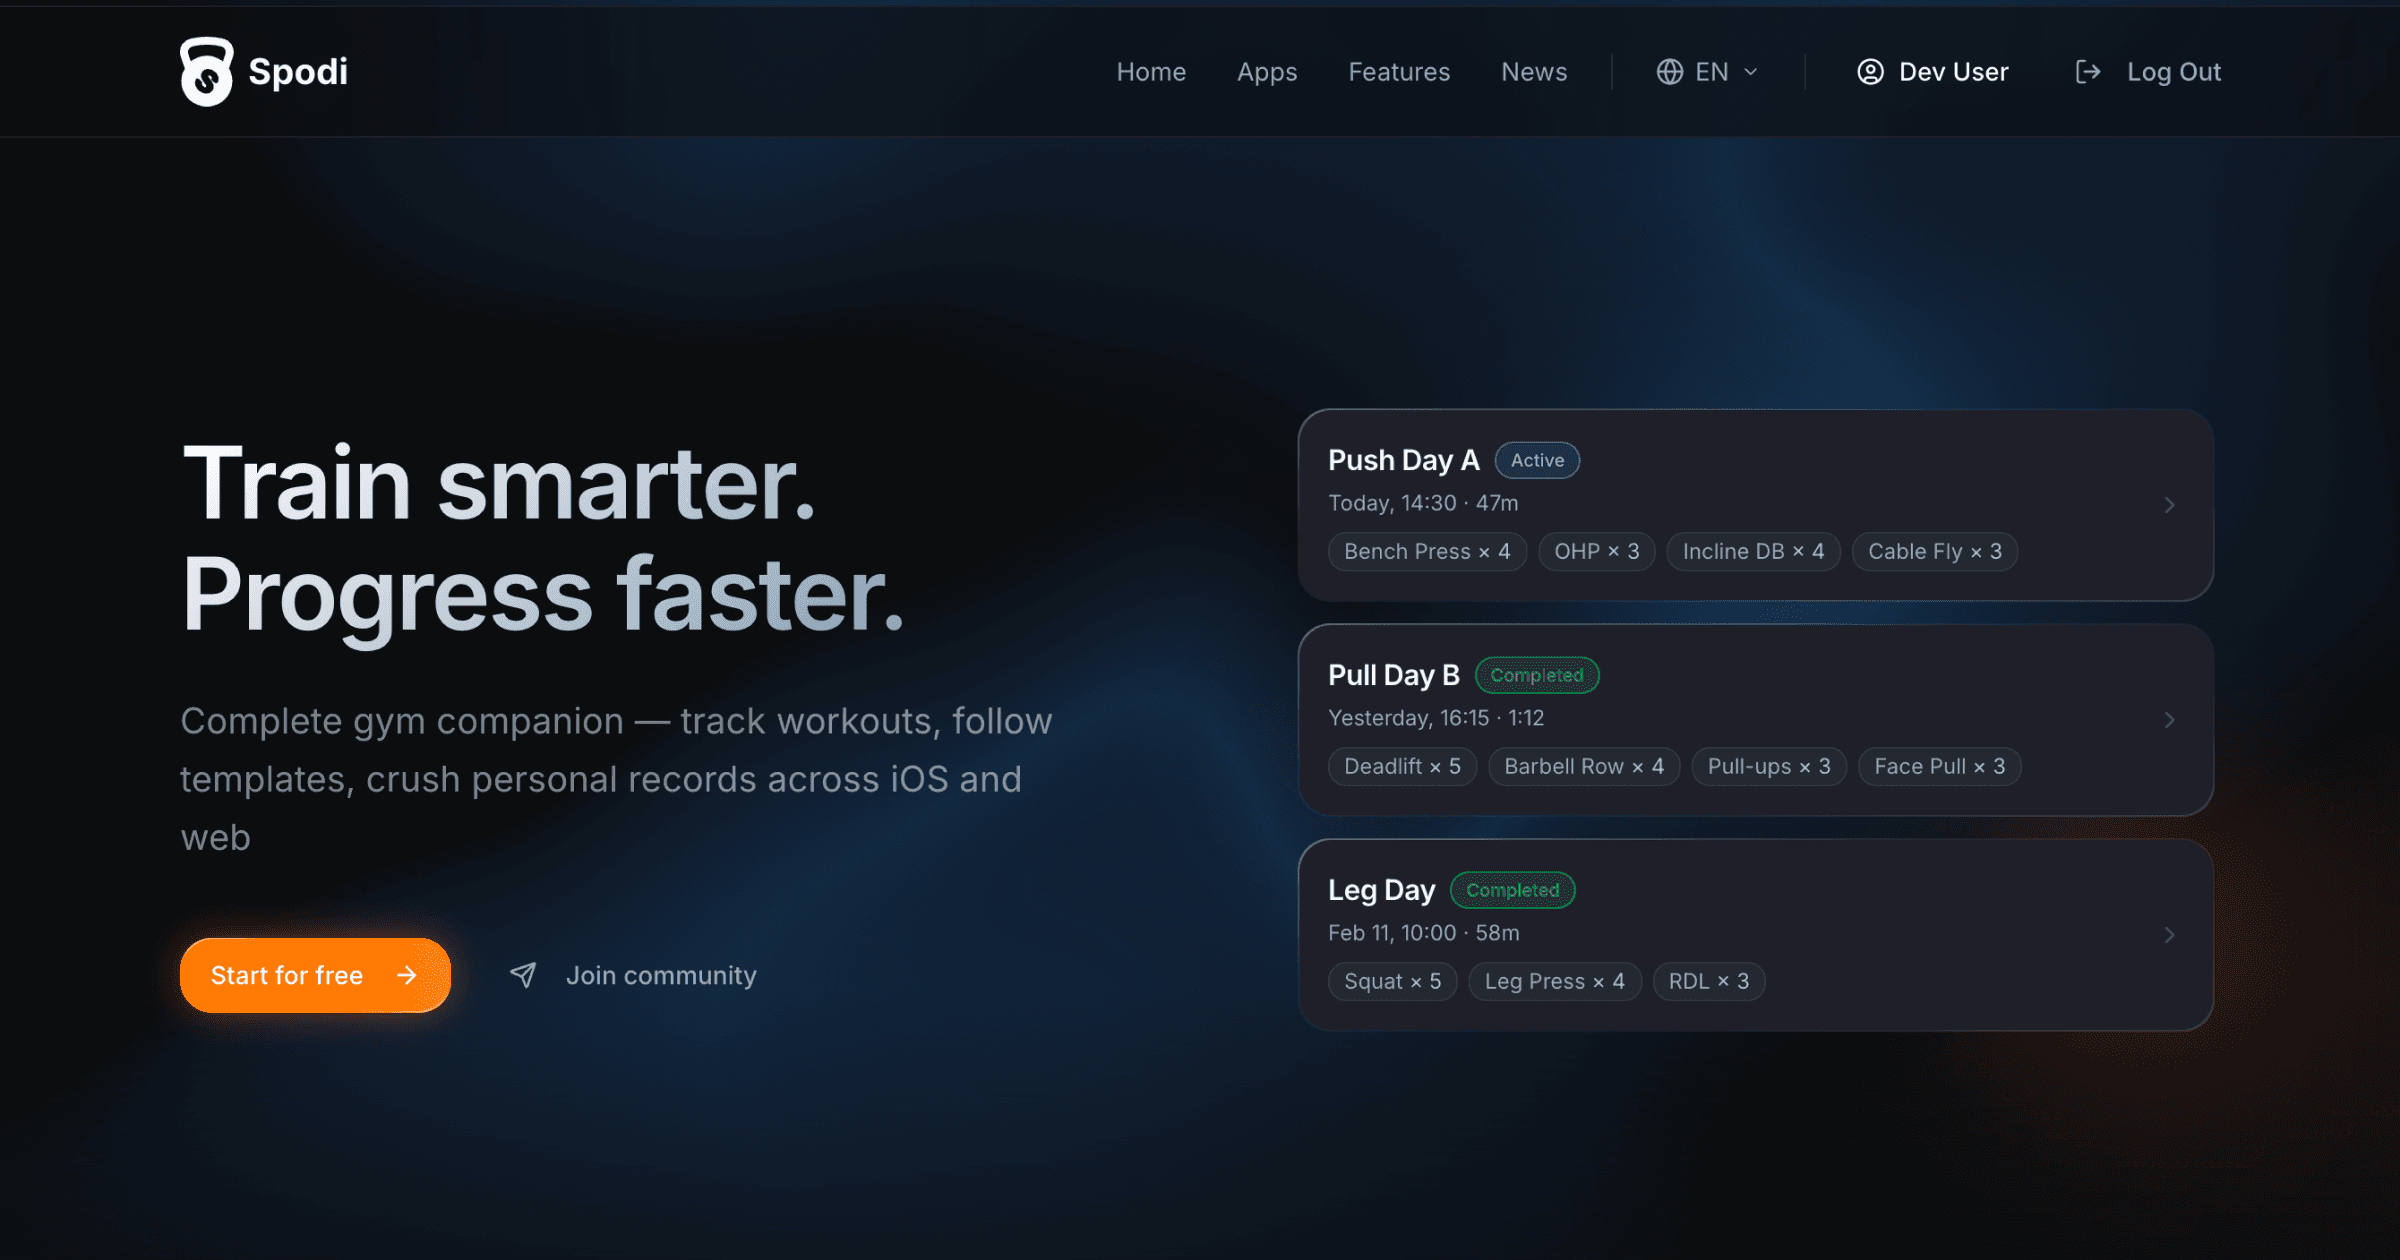The width and height of the screenshot is (2400, 1260).
Task: Select the Bench Press × 4 exercise chip
Action: point(1426,551)
